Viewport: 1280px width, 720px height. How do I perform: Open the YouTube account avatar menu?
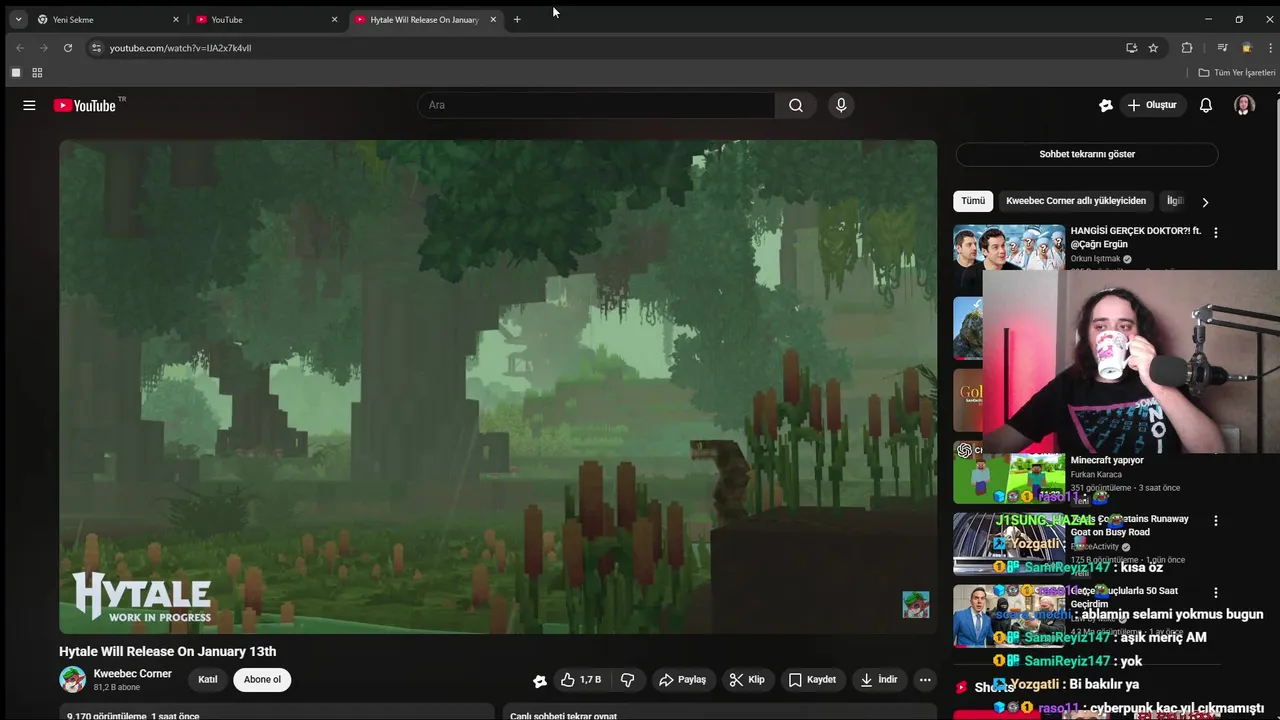1244,105
